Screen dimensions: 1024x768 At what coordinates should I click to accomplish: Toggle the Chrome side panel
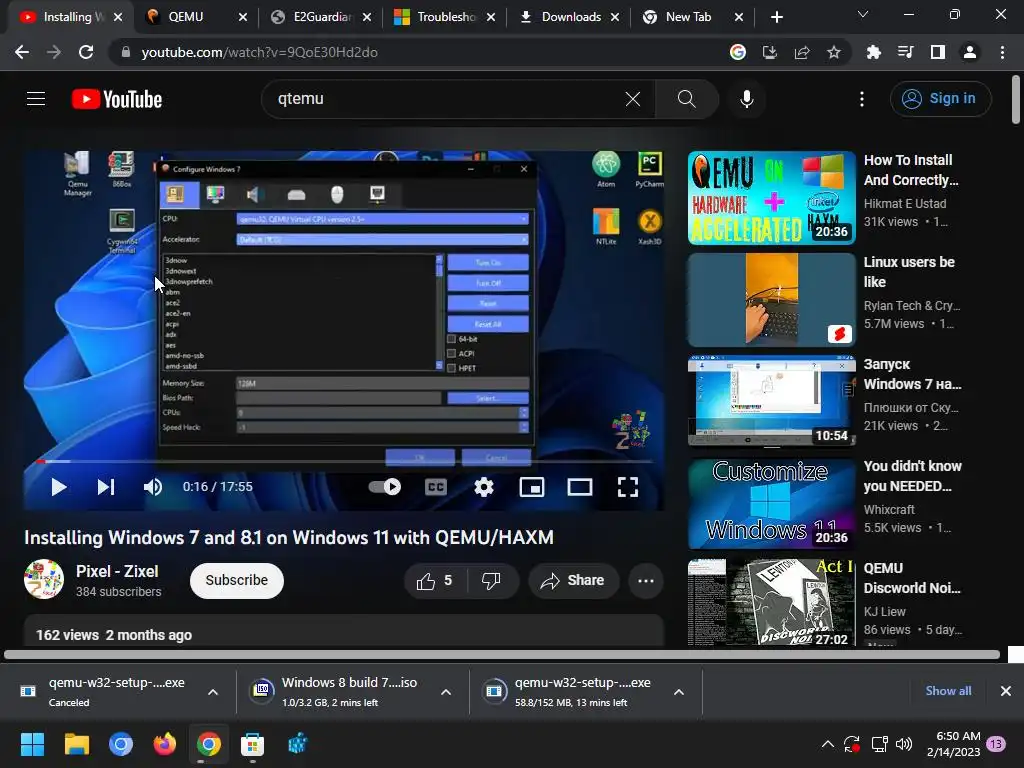point(937,52)
